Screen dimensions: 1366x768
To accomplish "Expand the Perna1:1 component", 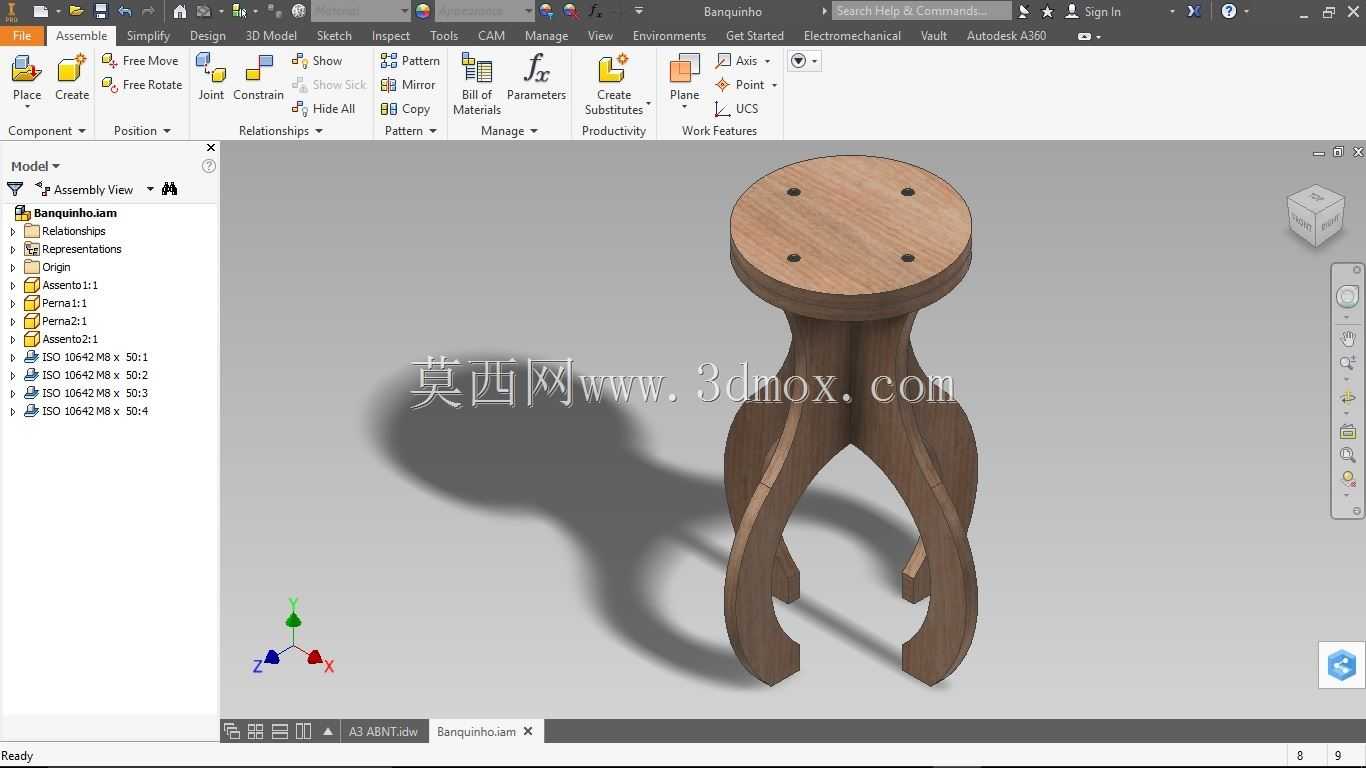I will (x=13, y=303).
